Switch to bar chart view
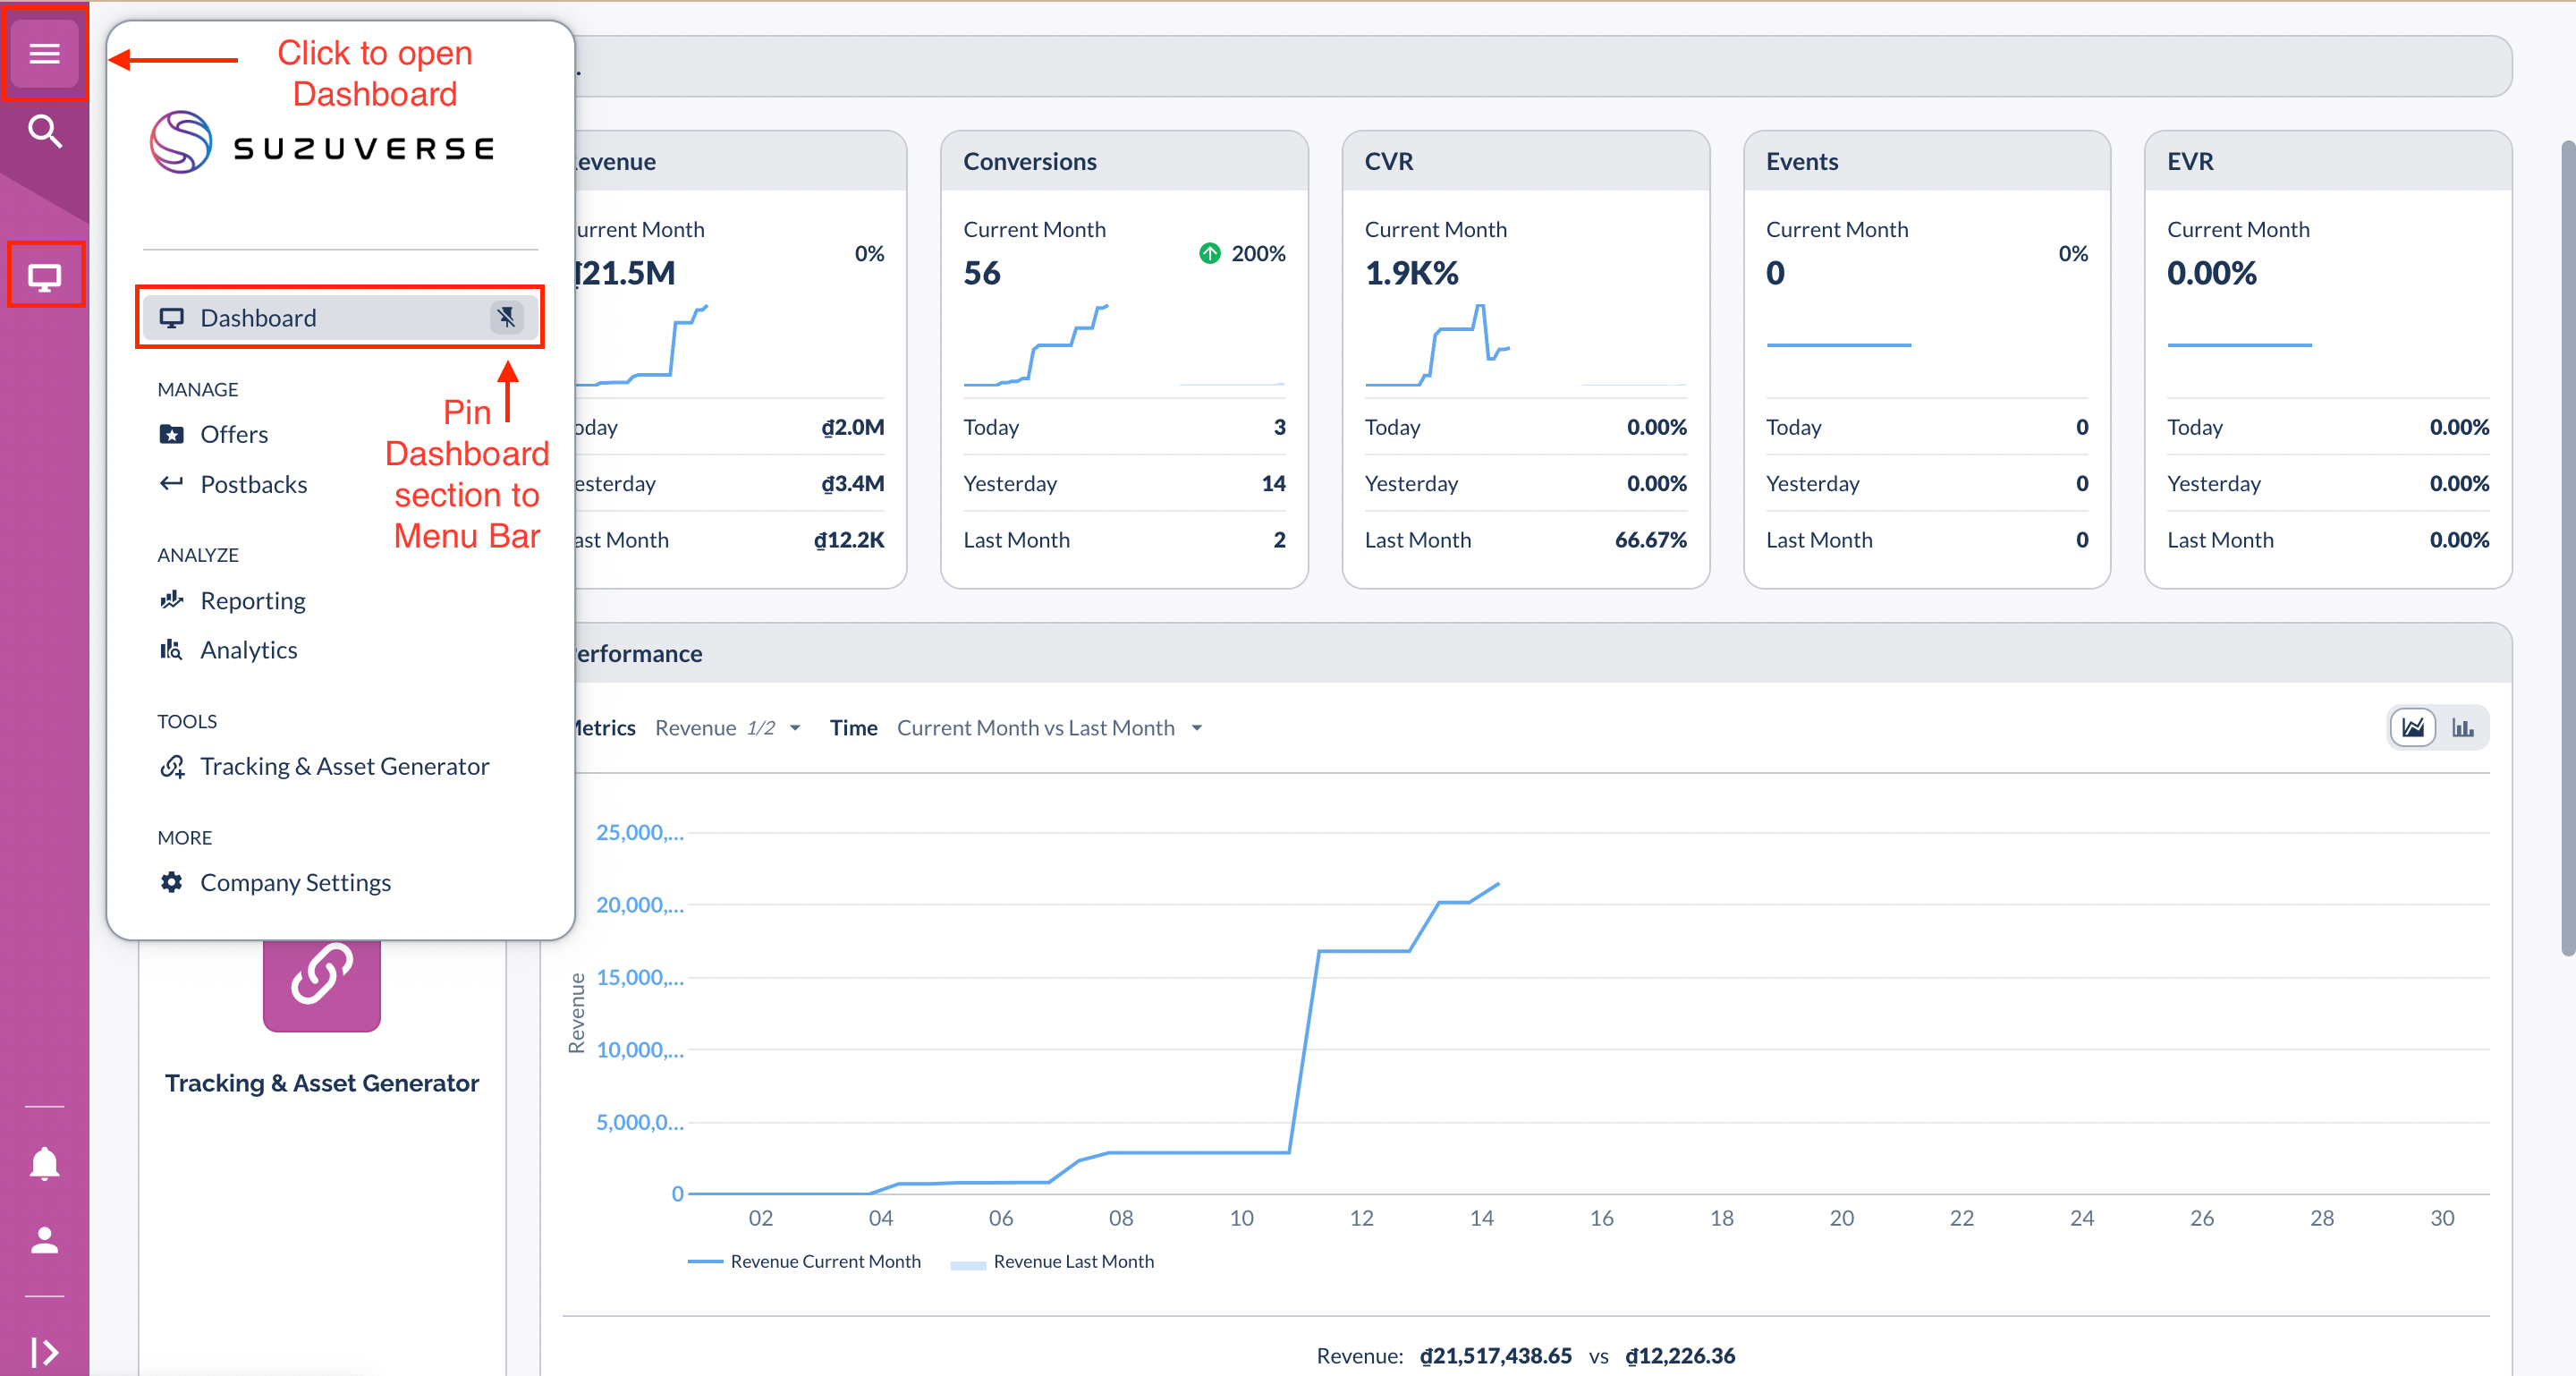Screen dimensions: 2576x1376 coord(2462,727)
